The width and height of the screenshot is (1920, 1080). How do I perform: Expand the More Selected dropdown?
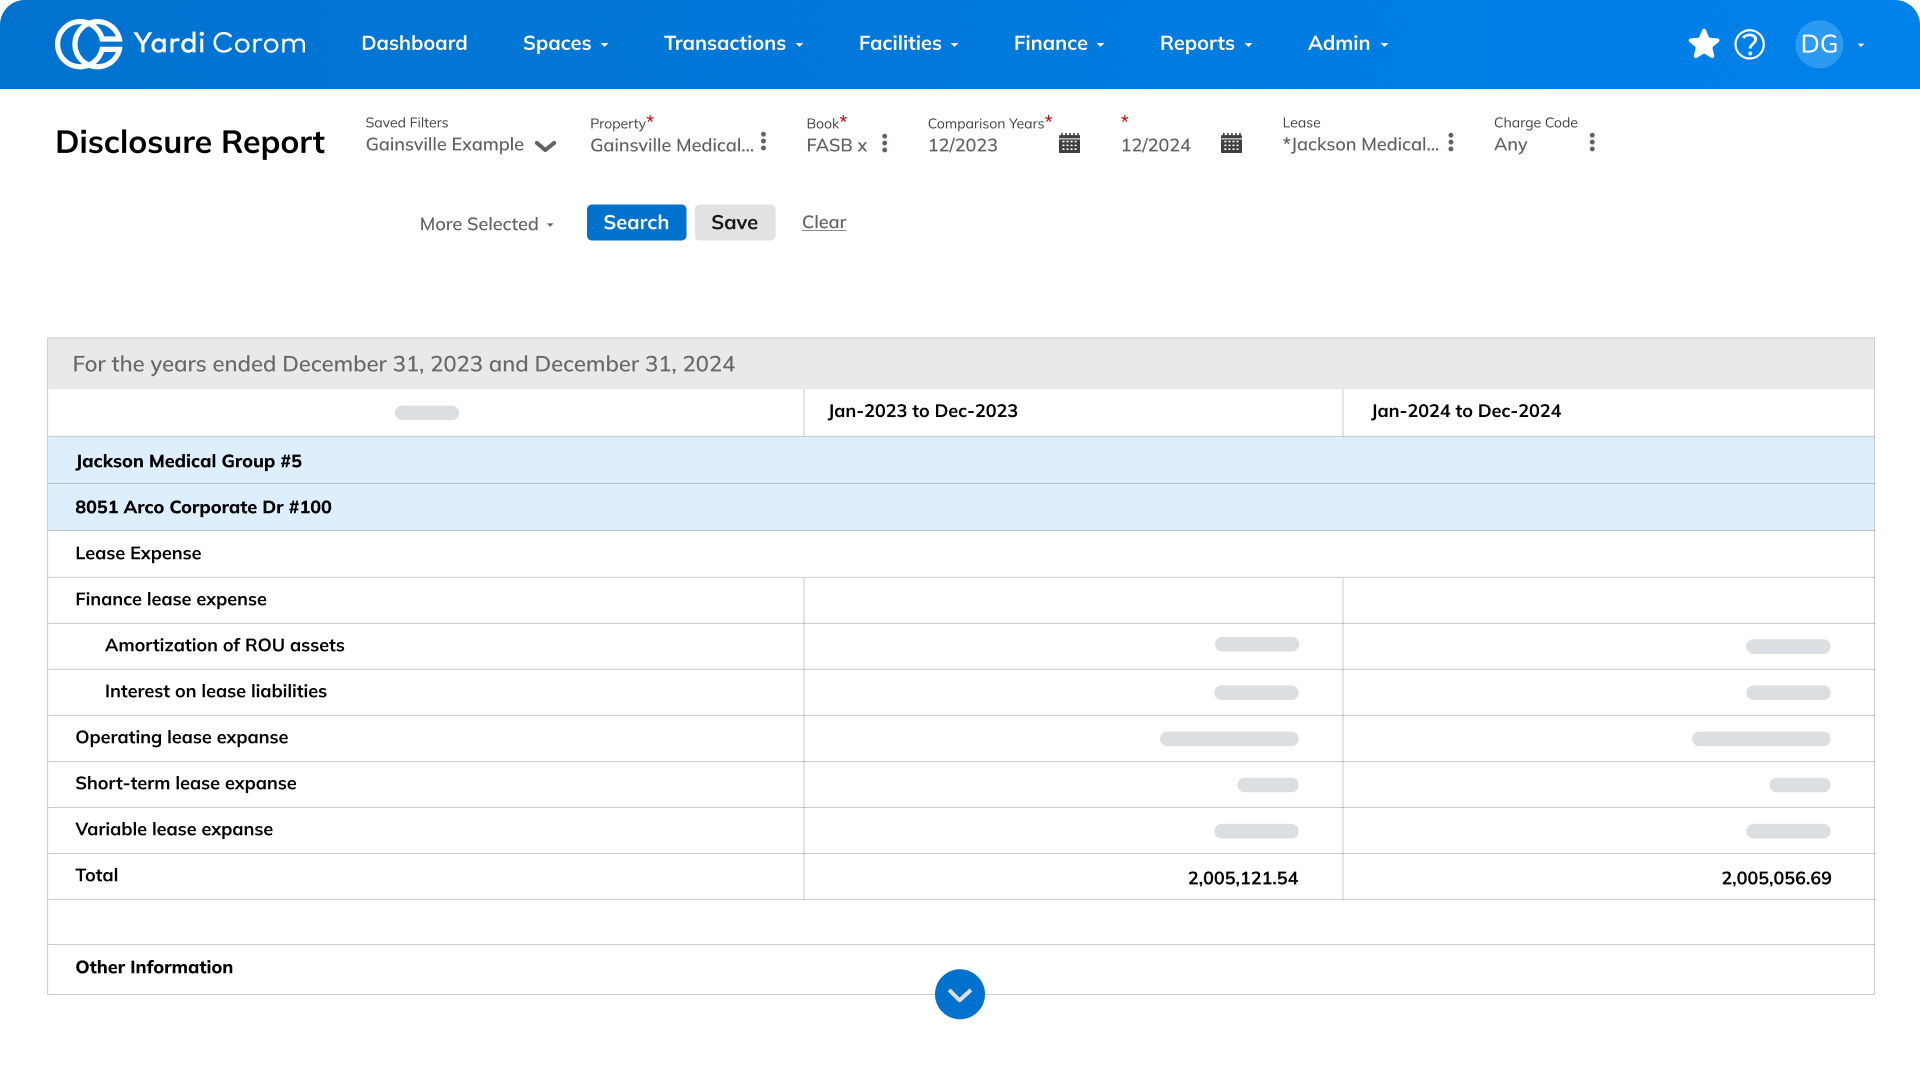tap(487, 224)
